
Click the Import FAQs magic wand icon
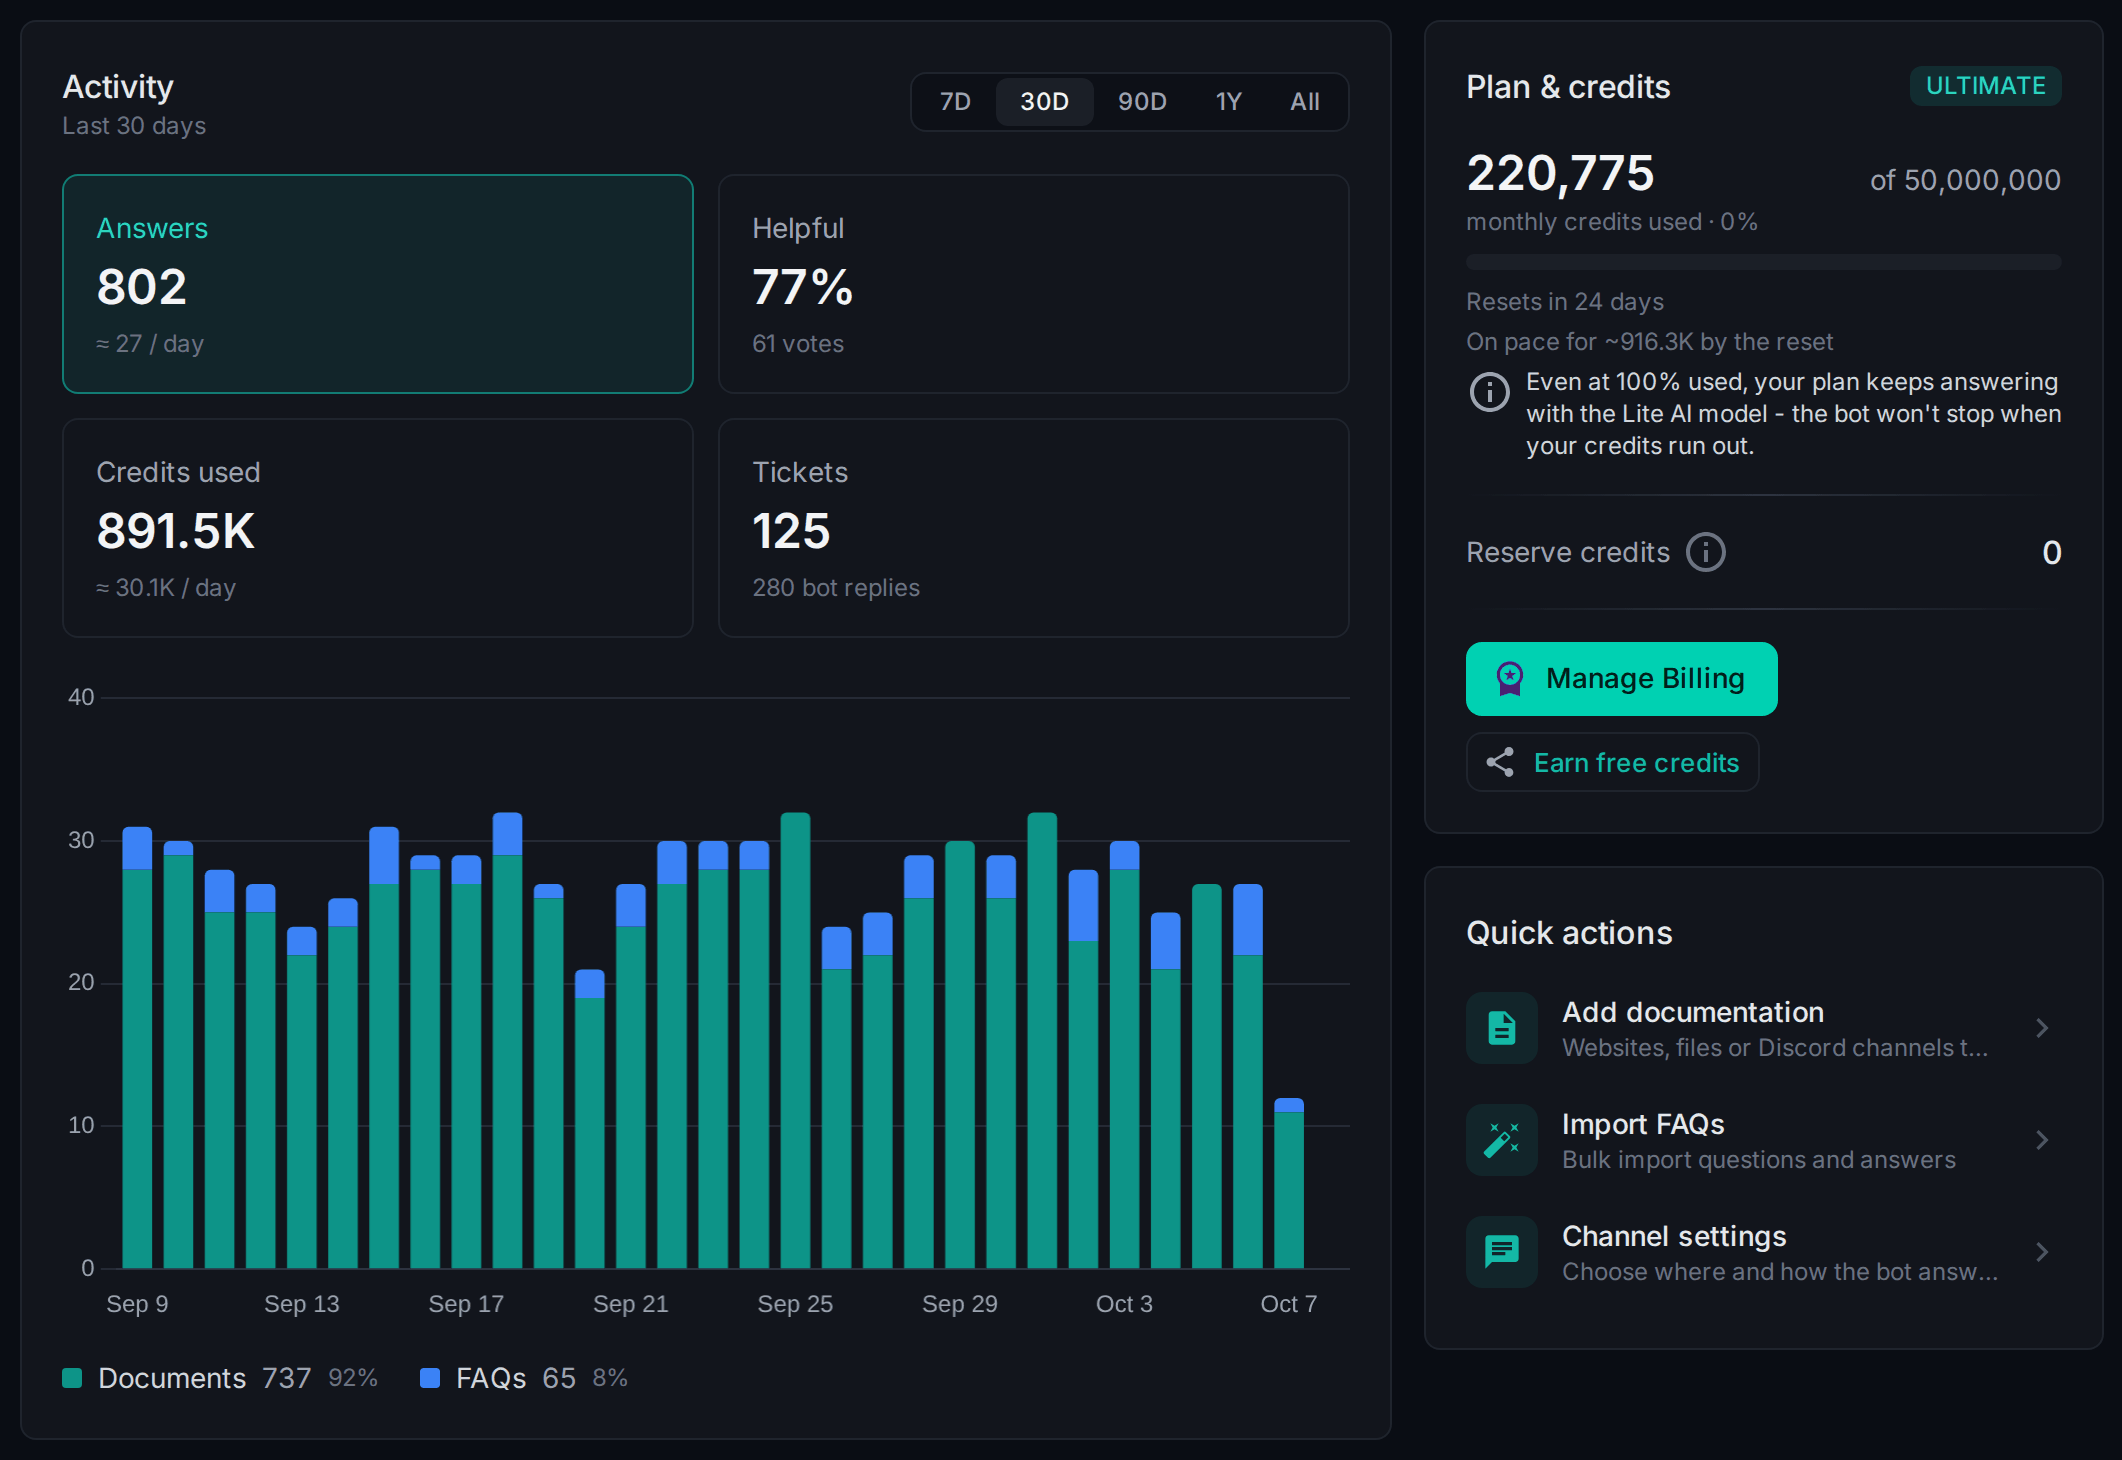coord(1502,1140)
